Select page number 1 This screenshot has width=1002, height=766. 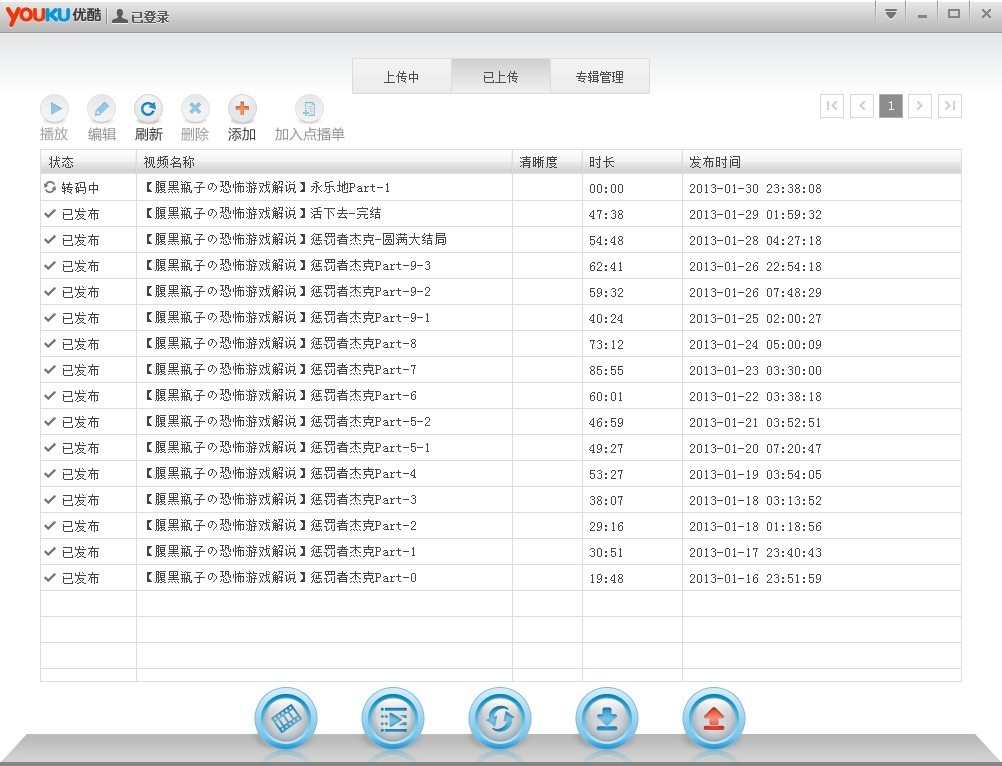[x=891, y=106]
